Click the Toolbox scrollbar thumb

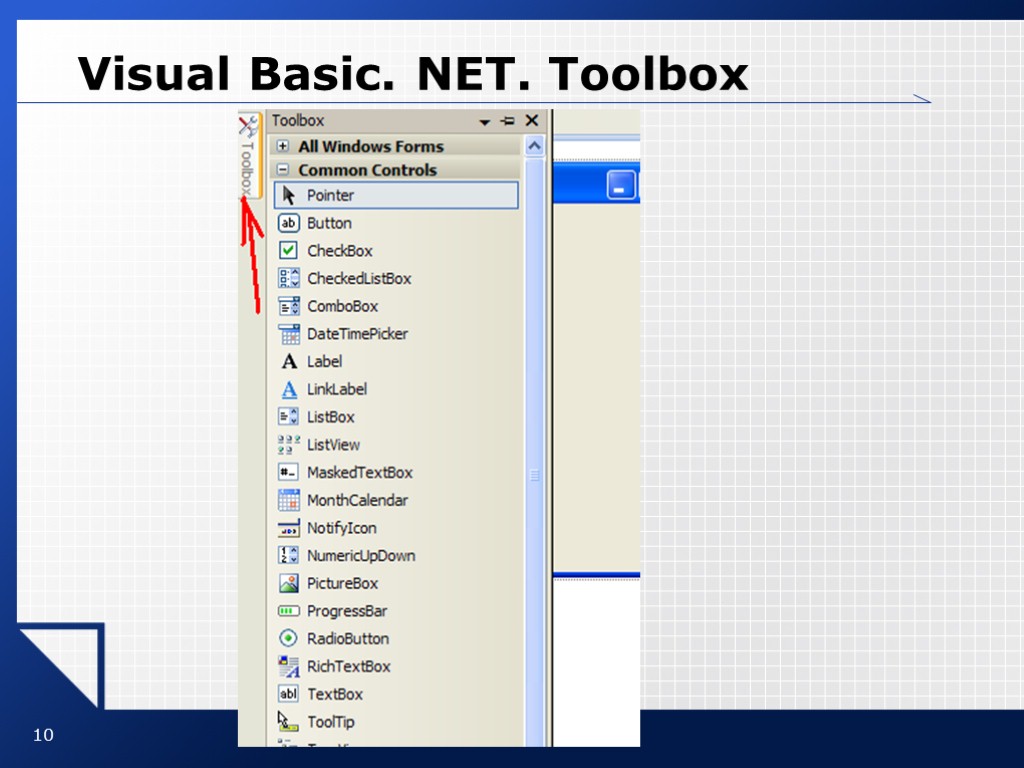pyautogui.click(x=534, y=475)
